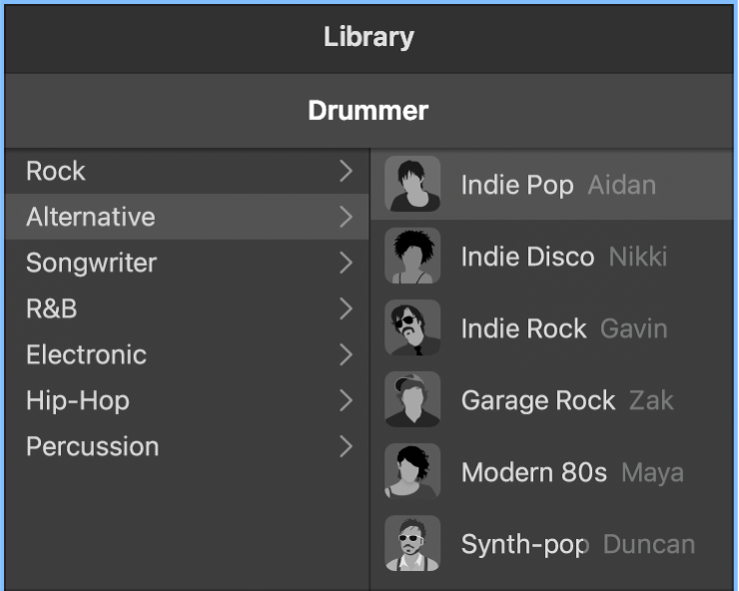Image resolution: width=739 pixels, height=591 pixels.
Task: Expand the Electronic genre chevron
Action: pyautogui.click(x=346, y=355)
